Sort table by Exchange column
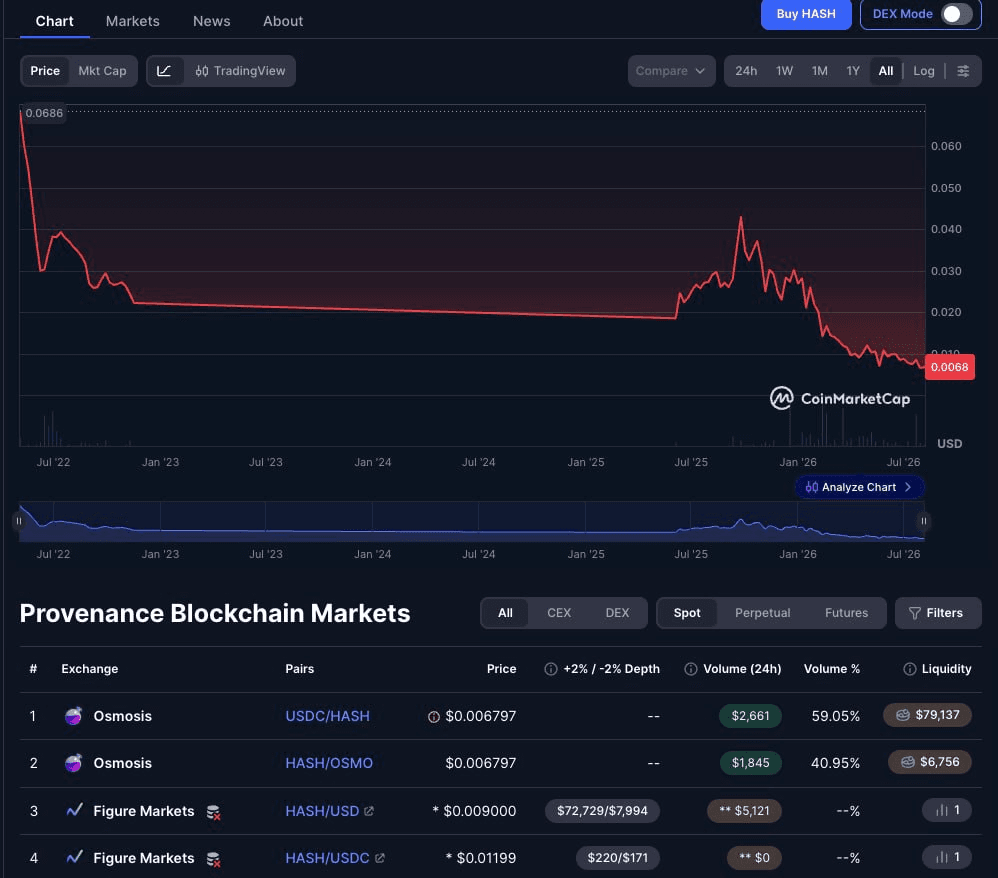 [x=90, y=669]
